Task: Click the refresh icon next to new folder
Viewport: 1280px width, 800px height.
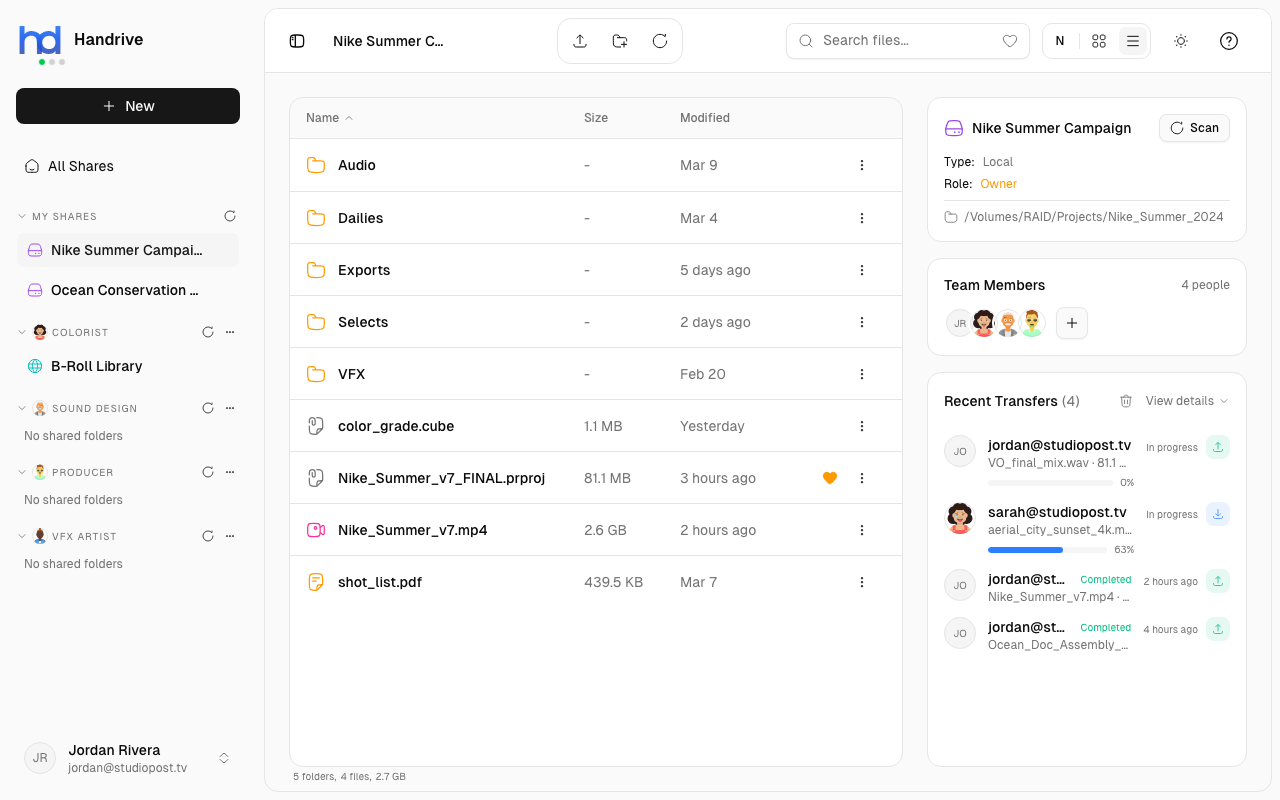Action: [x=659, y=41]
